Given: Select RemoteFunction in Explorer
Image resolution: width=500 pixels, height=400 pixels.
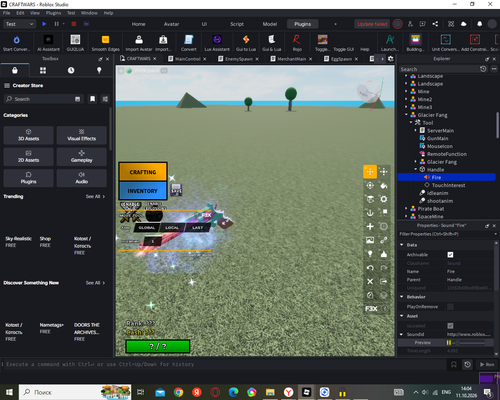Looking at the screenshot, I should click(447, 154).
